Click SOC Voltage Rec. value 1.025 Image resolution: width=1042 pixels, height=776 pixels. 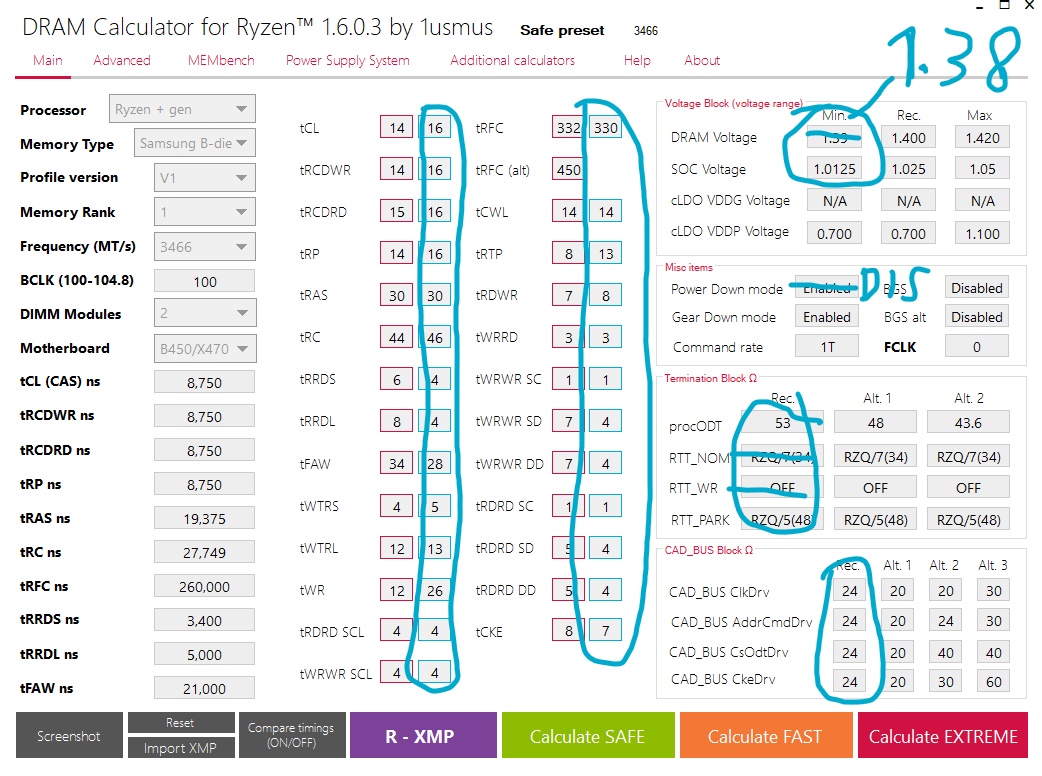pos(908,169)
